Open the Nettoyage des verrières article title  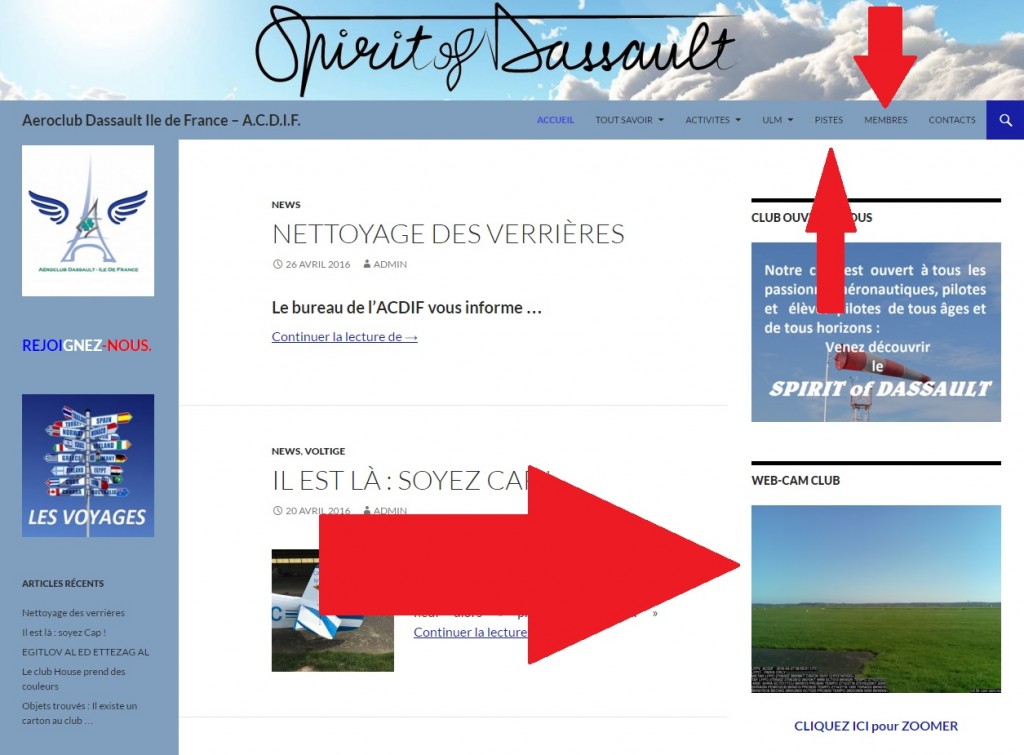448,234
